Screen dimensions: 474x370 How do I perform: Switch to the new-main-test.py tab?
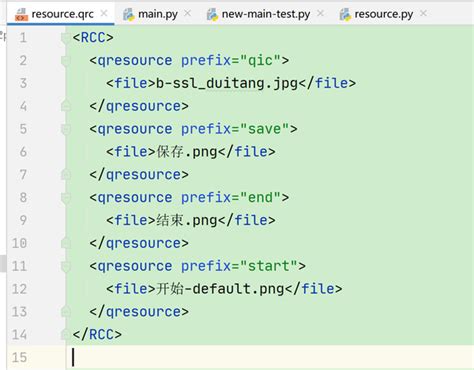coord(266,14)
